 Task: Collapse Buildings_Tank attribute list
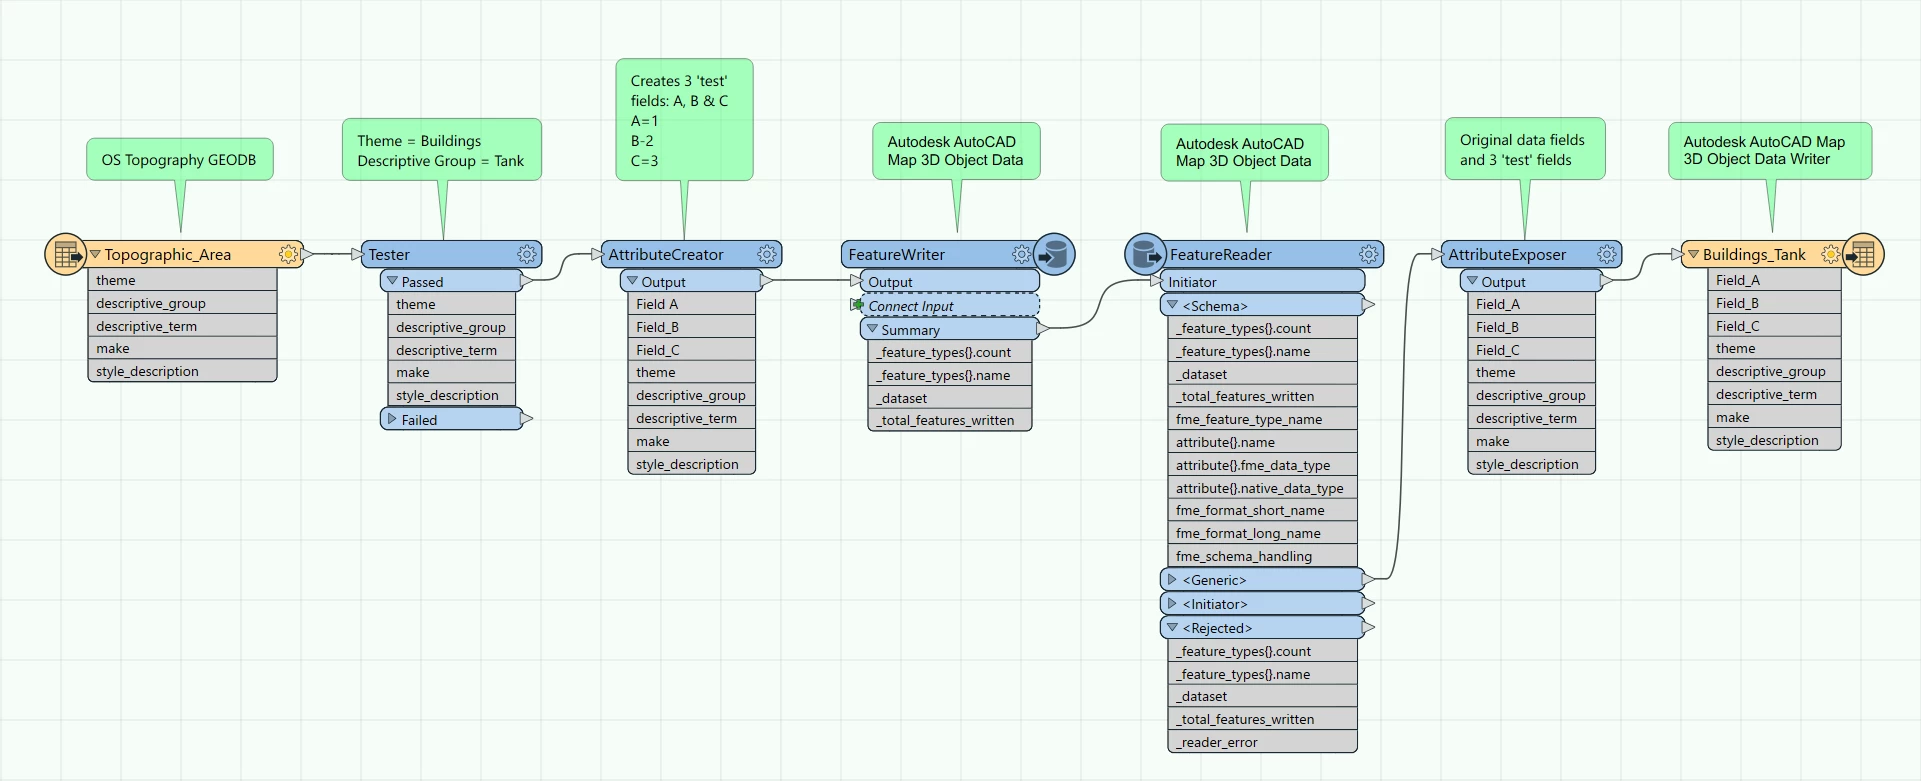[x=1694, y=255]
